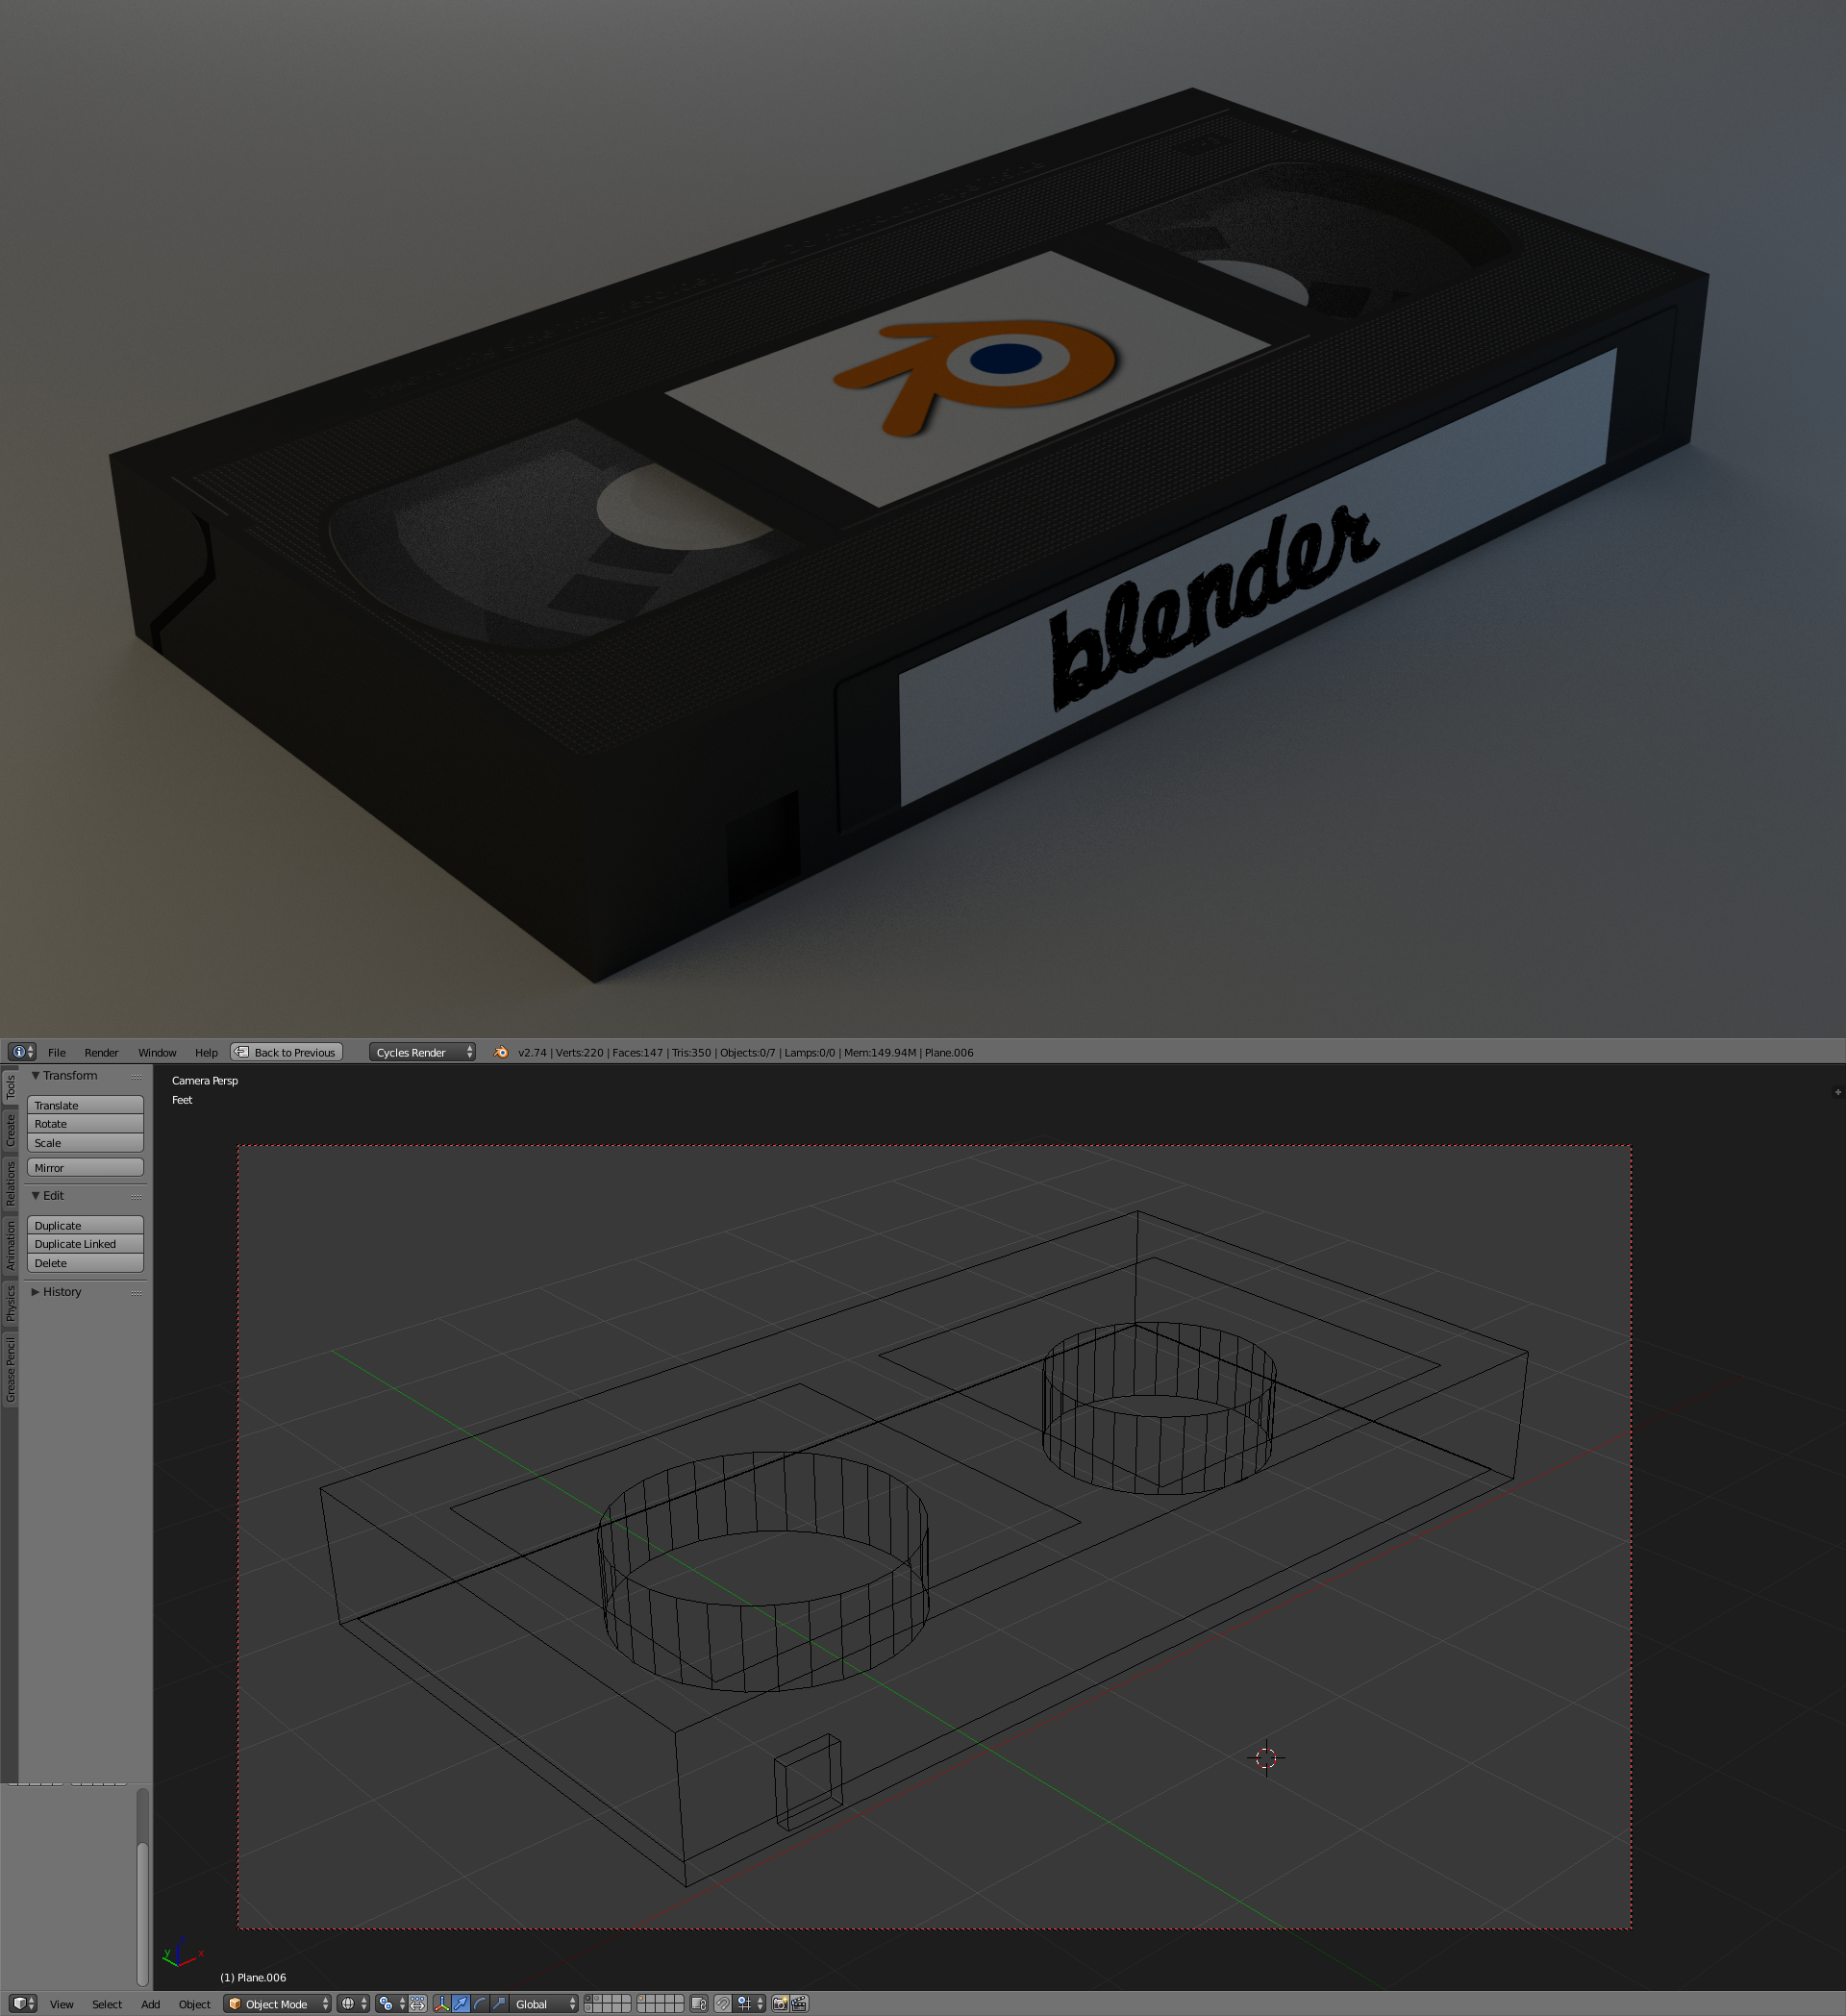Click the 3D cursor in viewport
The width and height of the screenshot is (1846, 2016).
(x=1266, y=1757)
